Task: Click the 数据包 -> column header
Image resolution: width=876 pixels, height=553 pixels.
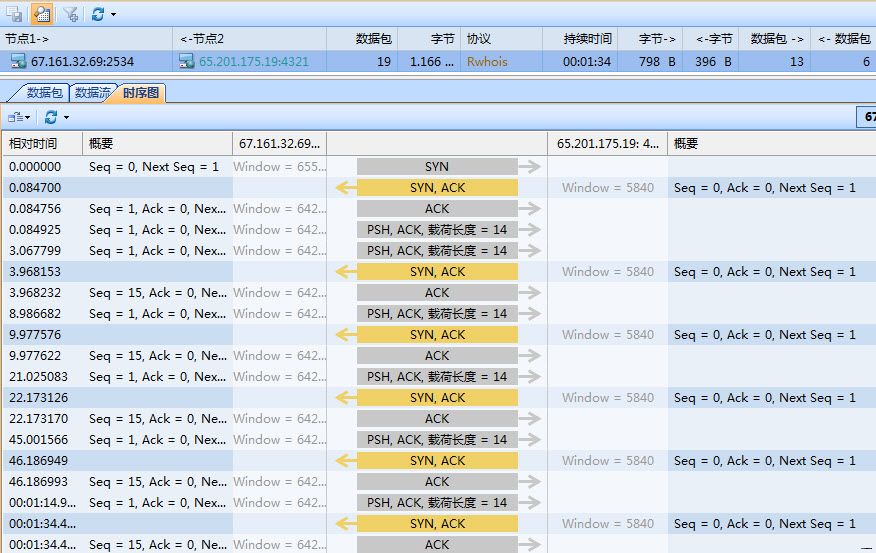Action: (774, 39)
